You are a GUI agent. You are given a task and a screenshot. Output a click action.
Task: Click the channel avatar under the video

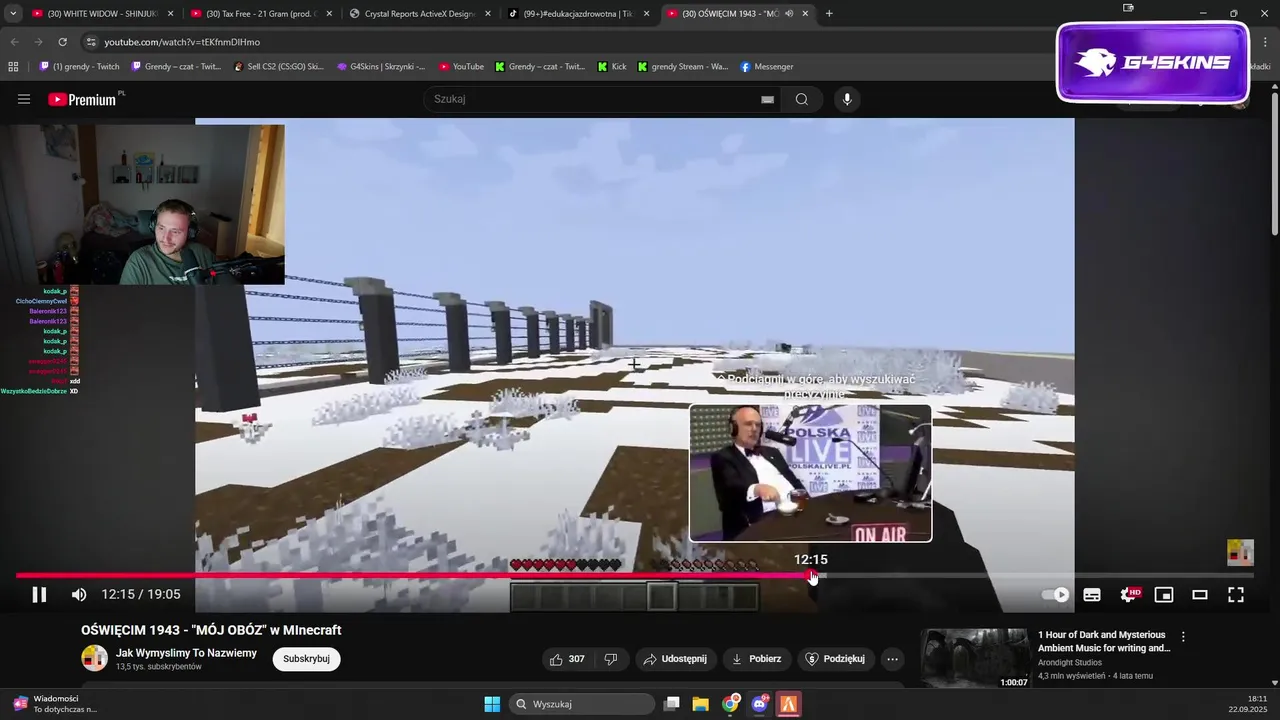[94, 658]
